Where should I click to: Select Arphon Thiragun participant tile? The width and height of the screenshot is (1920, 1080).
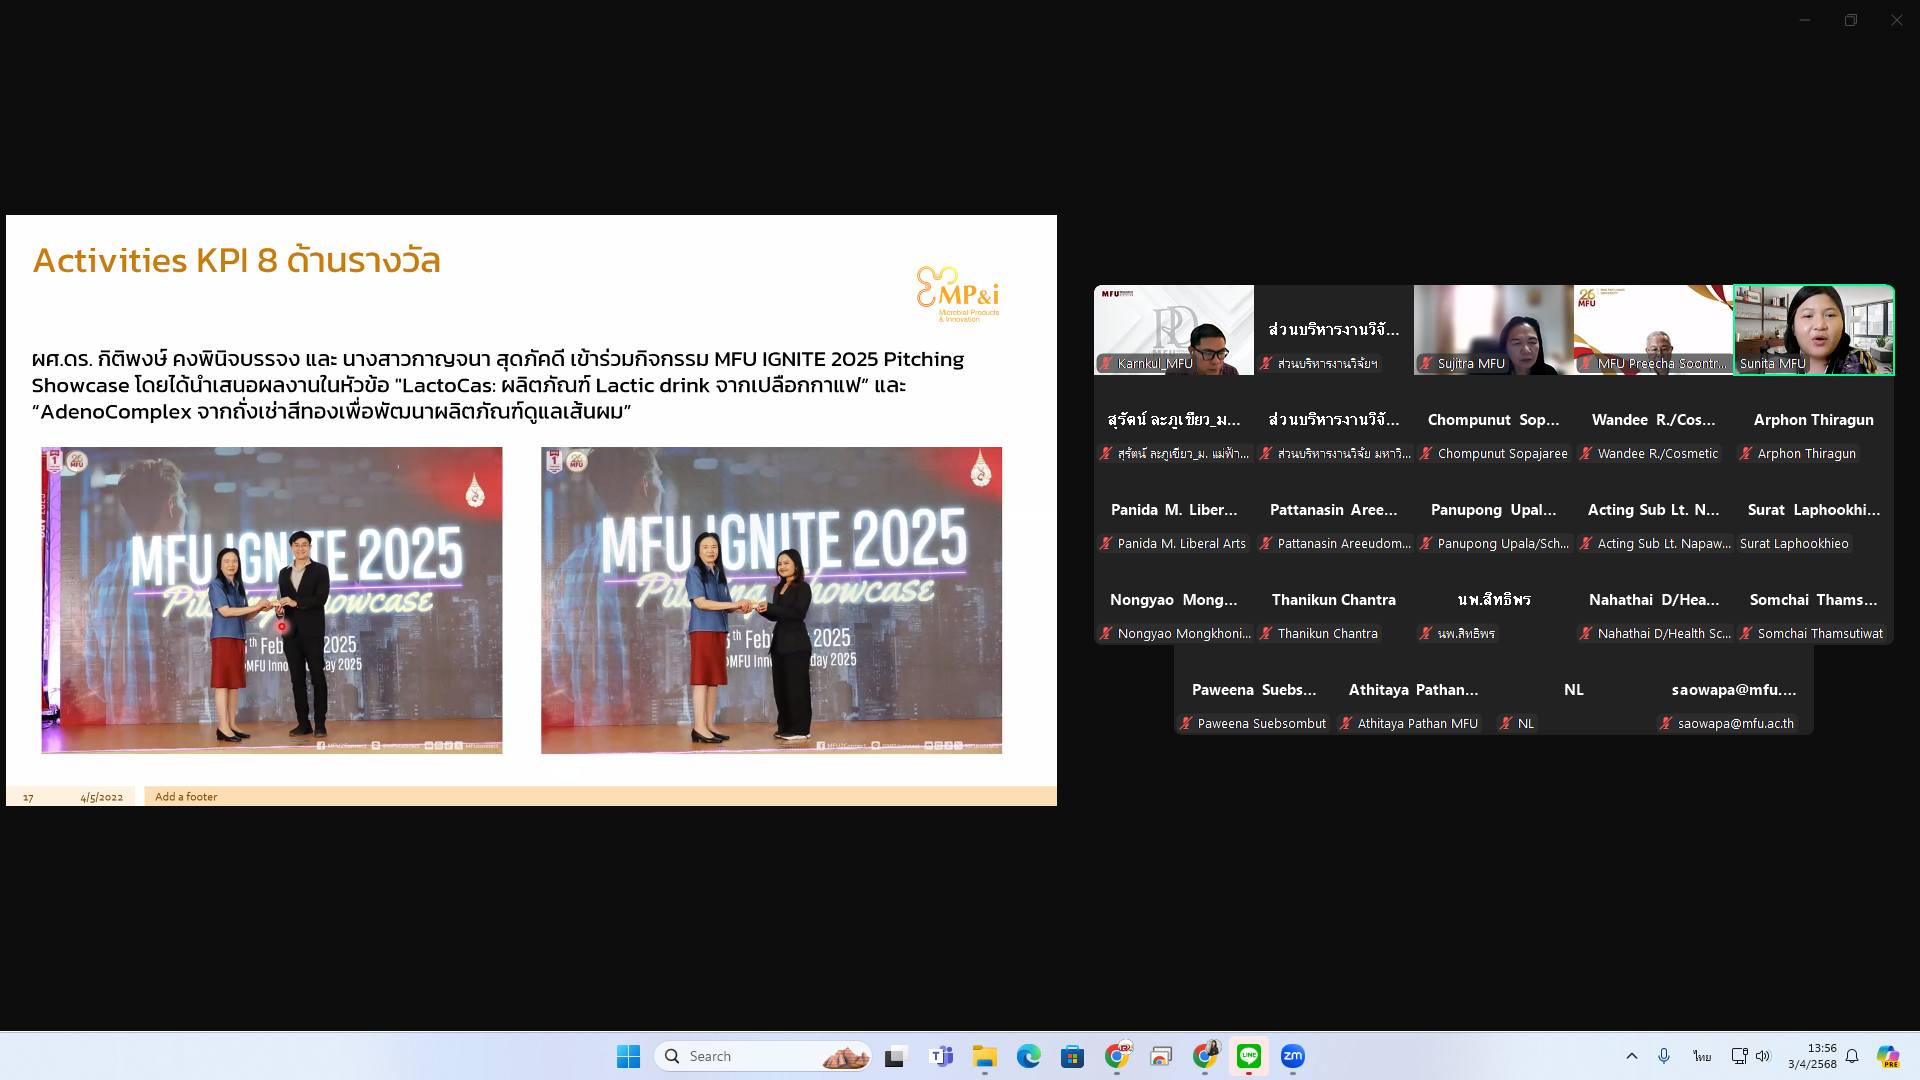[1814, 420]
